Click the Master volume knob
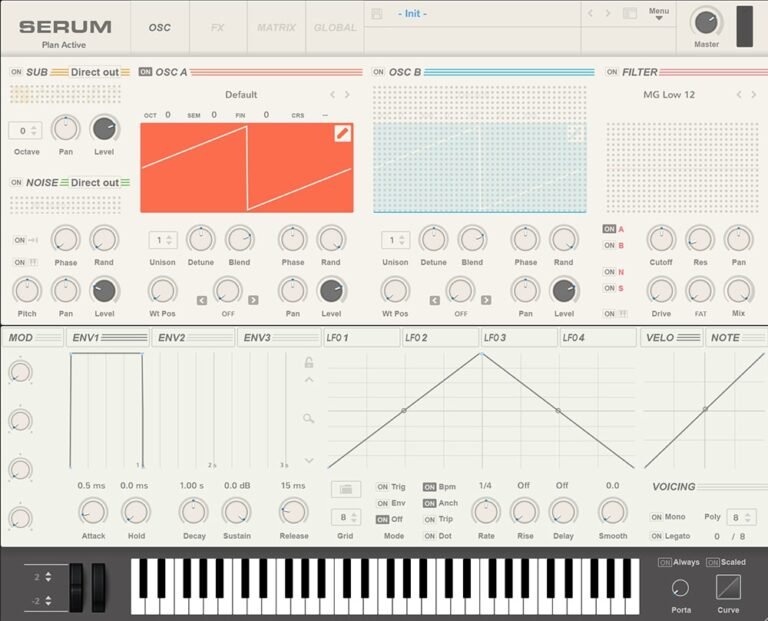Image resolution: width=768 pixels, height=621 pixels. [x=706, y=23]
